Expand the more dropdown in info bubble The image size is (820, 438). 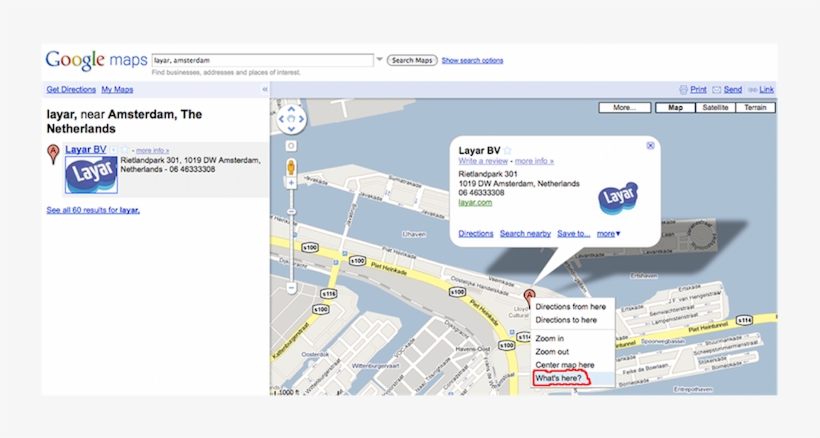(608, 234)
